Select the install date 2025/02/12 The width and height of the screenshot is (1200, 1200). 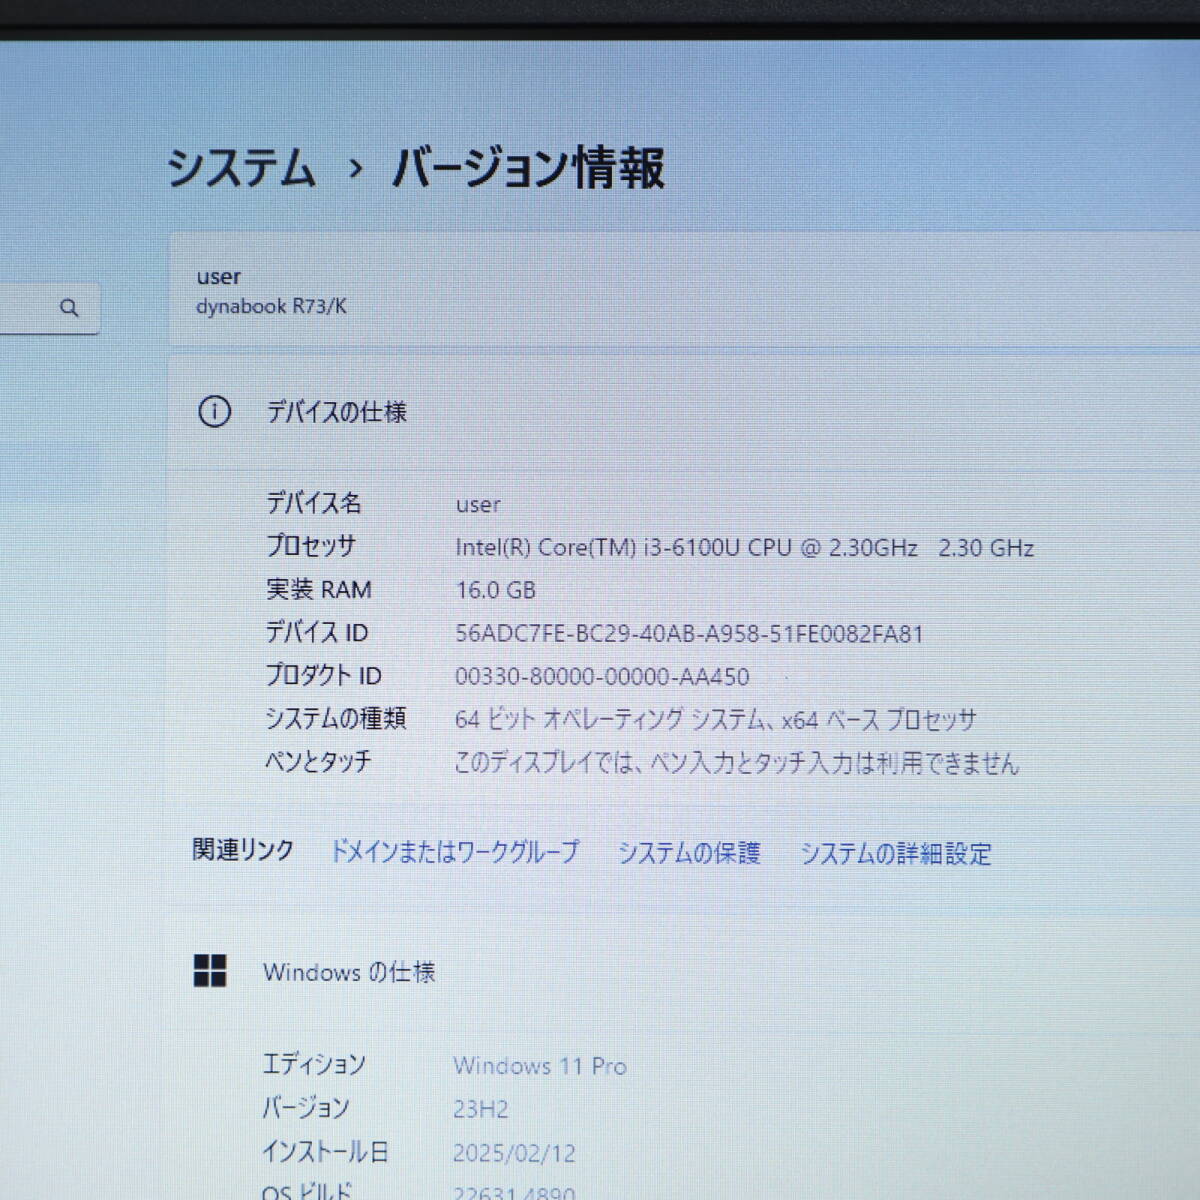[514, 1153]
